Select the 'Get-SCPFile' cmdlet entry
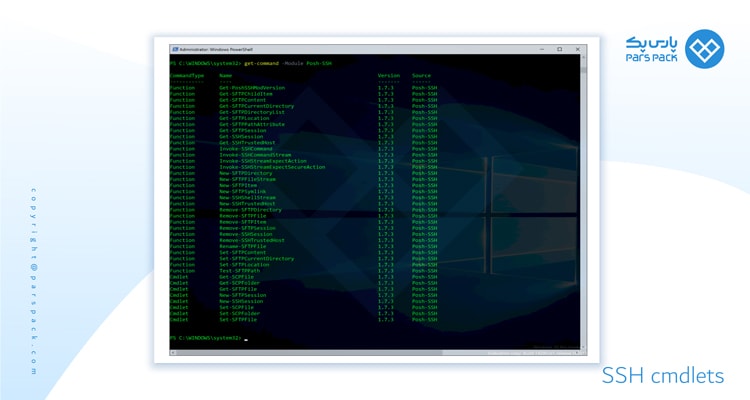This screenshot has height=400, width=750. (x=236, y=277)
